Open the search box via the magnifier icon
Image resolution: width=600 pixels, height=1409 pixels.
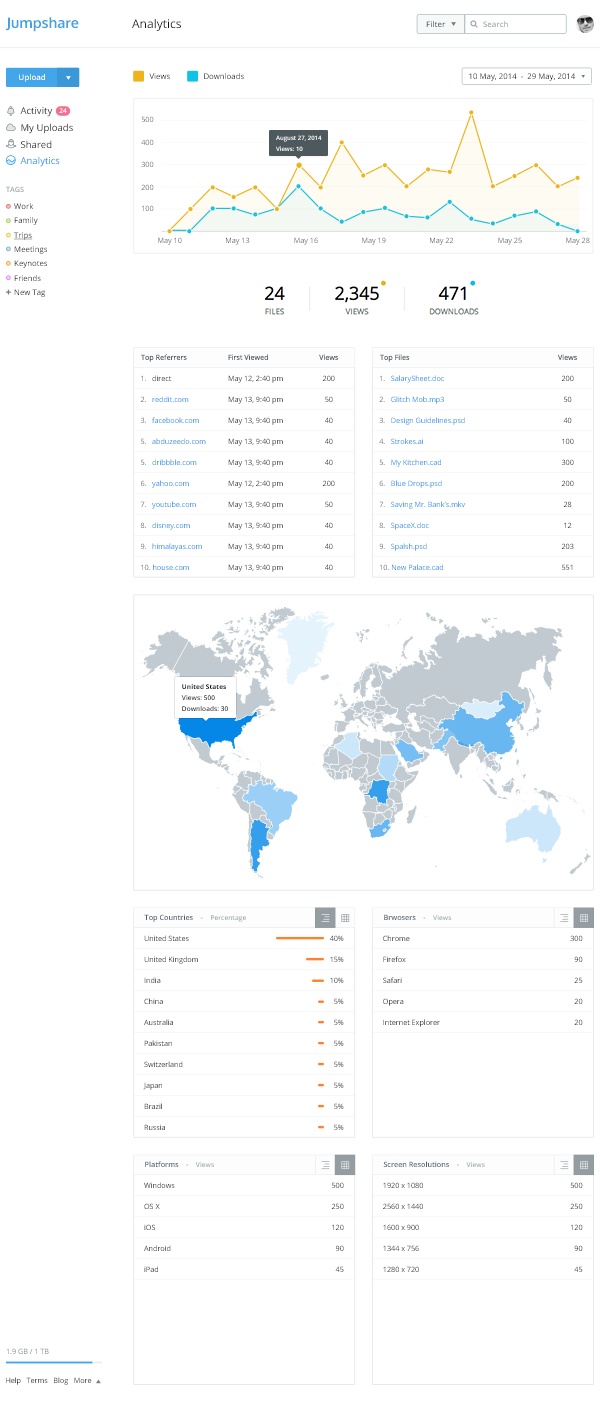click(475, 23)
